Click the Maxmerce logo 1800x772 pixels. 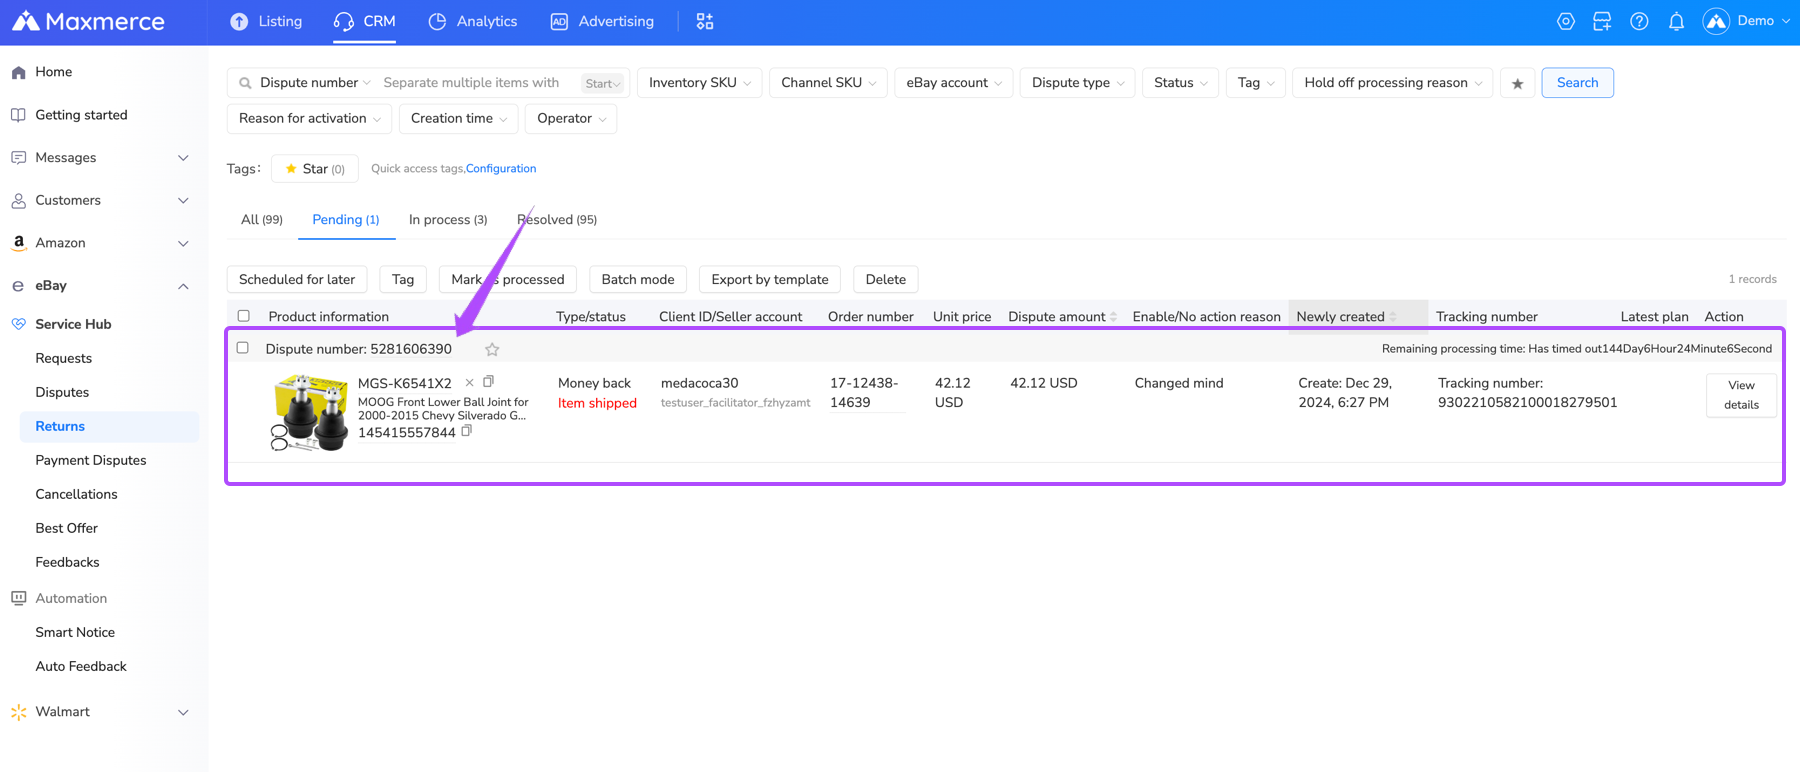click(88, 21)
